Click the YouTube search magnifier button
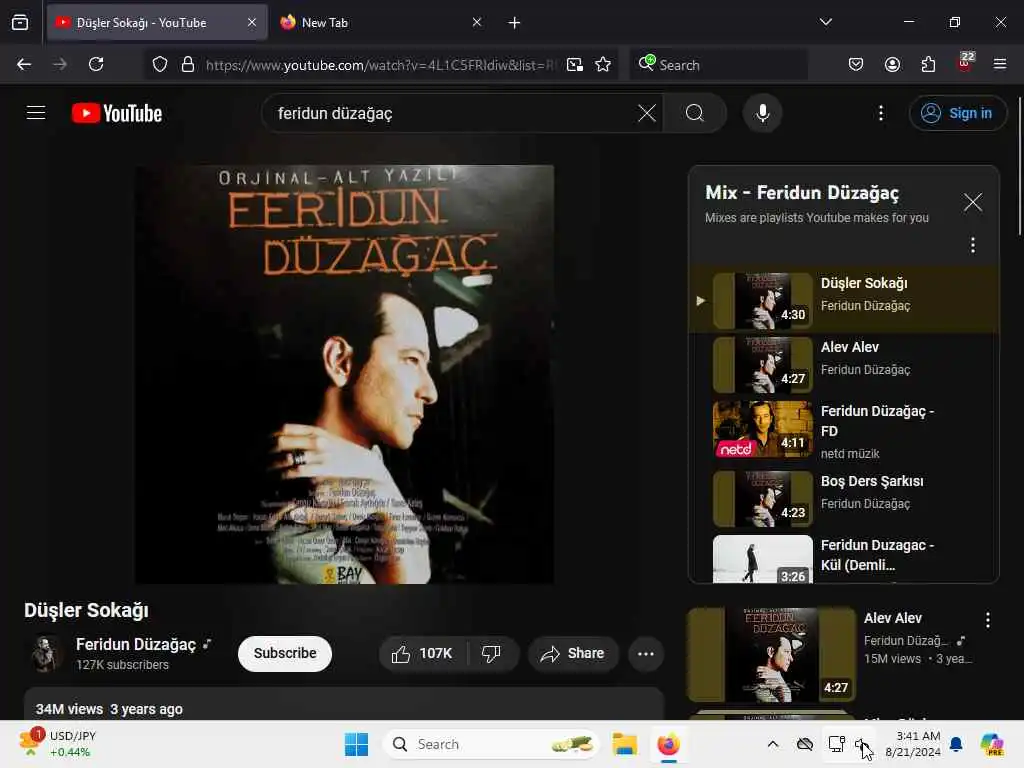Image resolution: width=1024 pixels, height=768 pixels. pos(695,113)
